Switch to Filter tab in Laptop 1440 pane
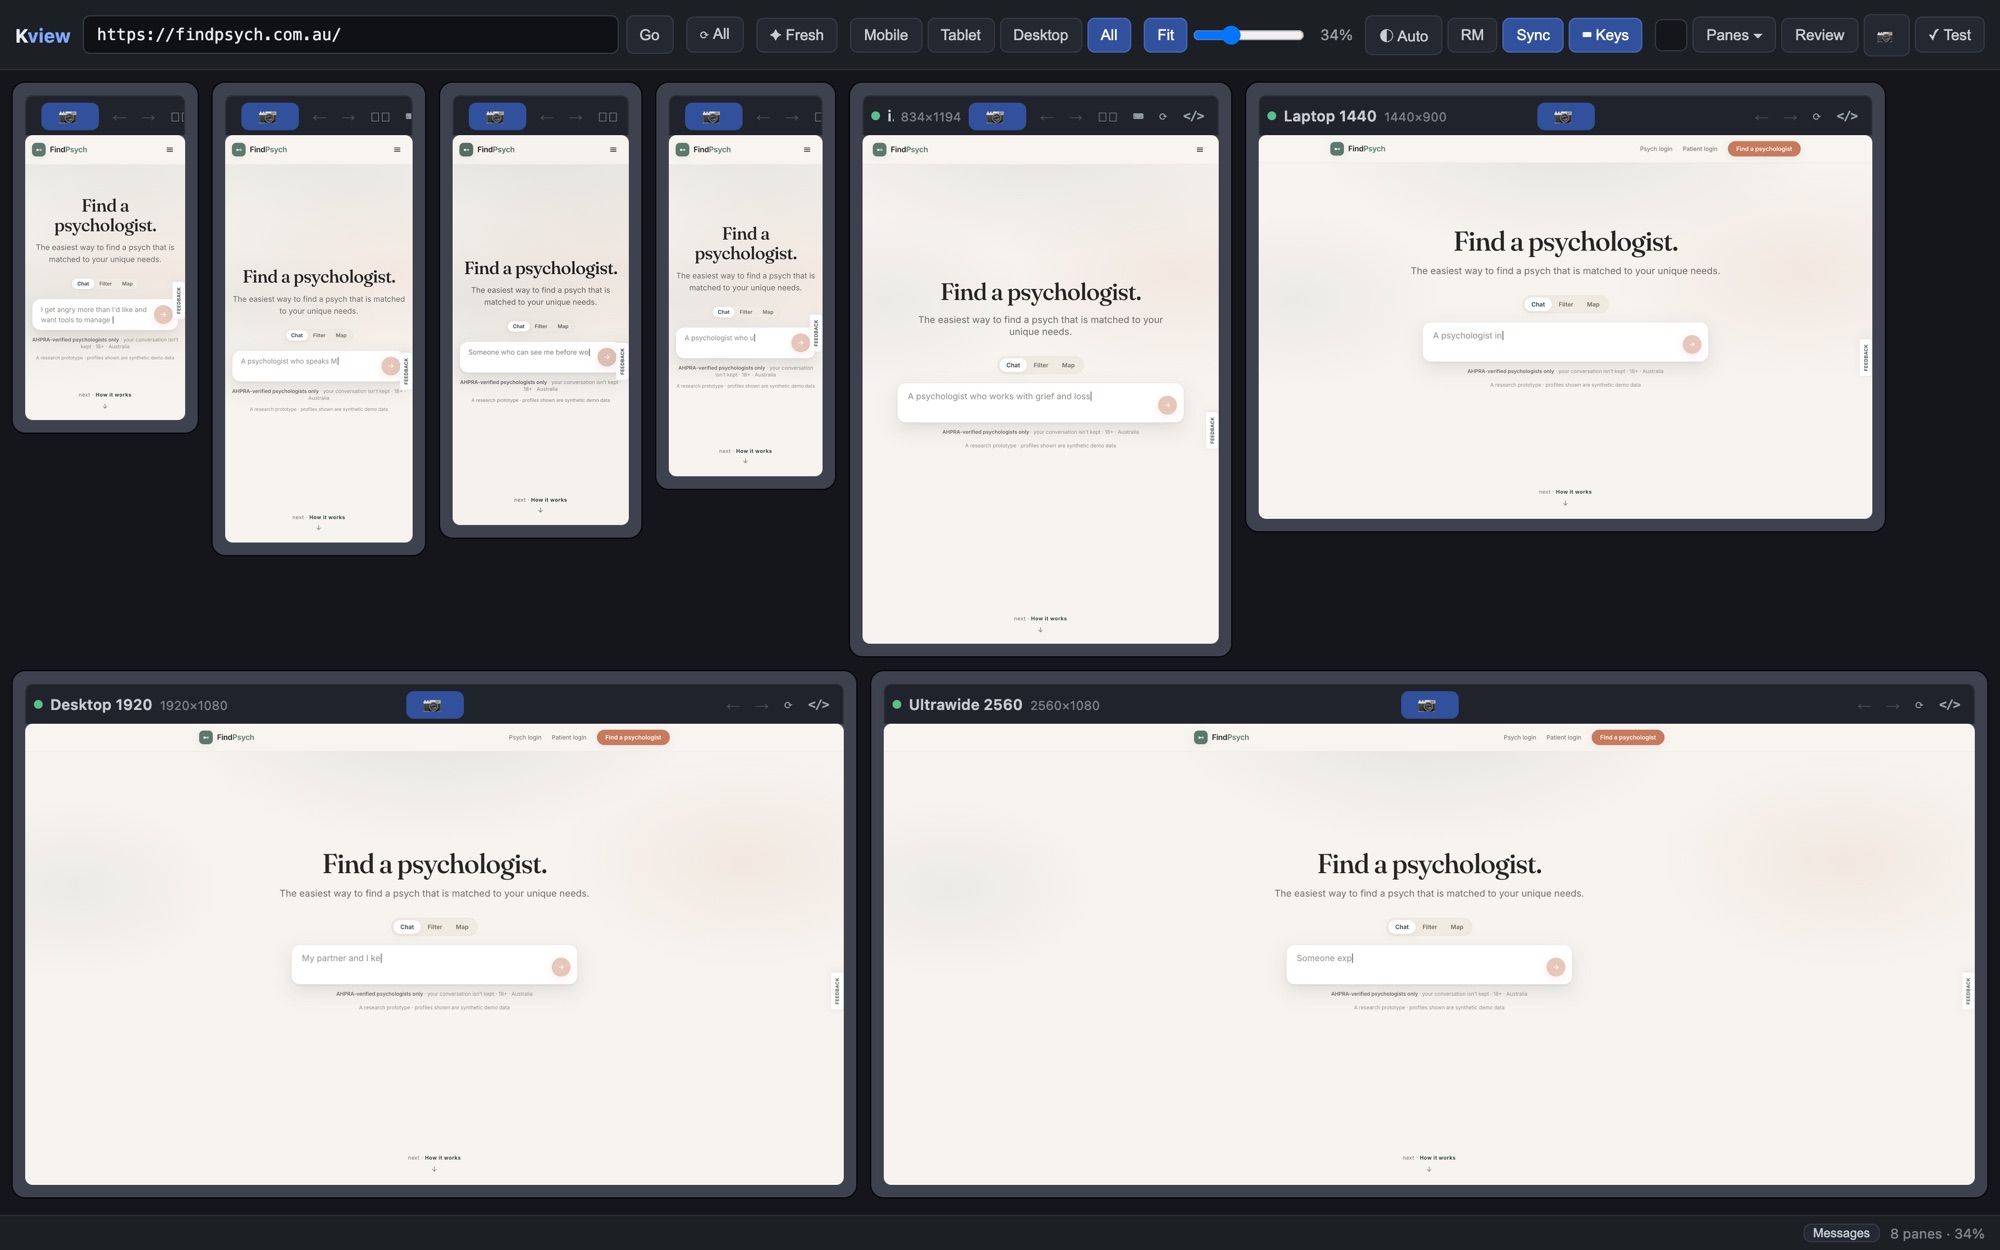Screen dimensions: 2000x1250 (1565, 304)
